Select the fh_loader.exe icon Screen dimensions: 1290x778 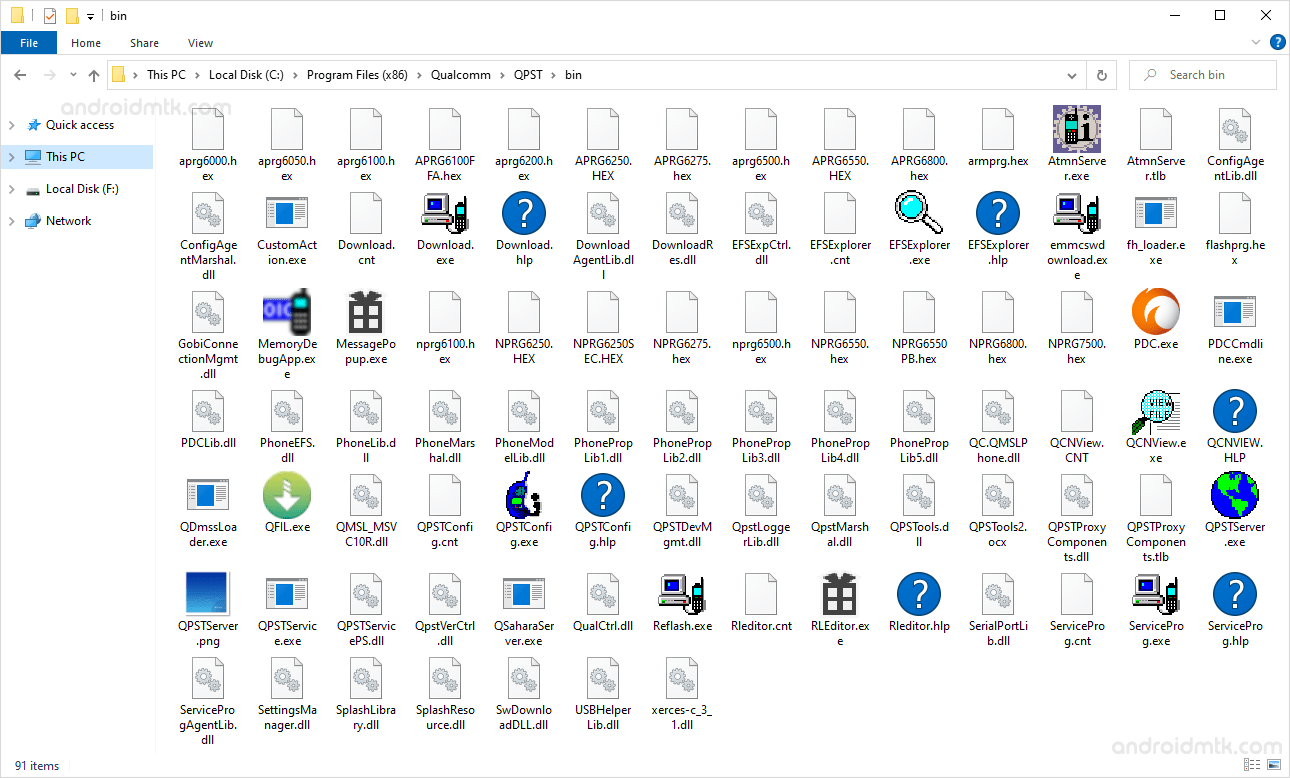[1156, 213]
